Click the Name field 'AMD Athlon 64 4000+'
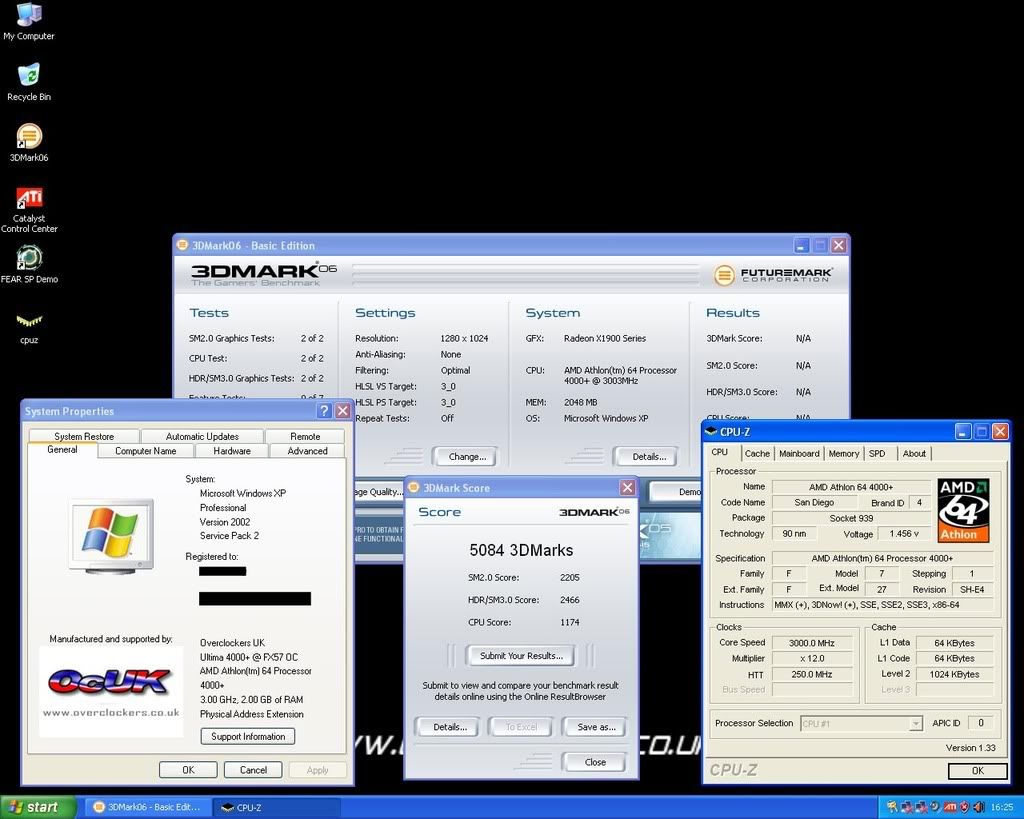Screen dimensions: 1024x819 tap(851, 487)
